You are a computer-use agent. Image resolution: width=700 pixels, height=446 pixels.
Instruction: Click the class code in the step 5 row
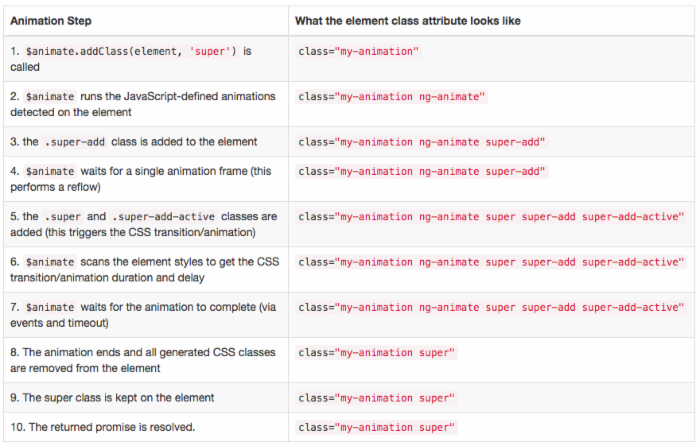click(491, 216)
